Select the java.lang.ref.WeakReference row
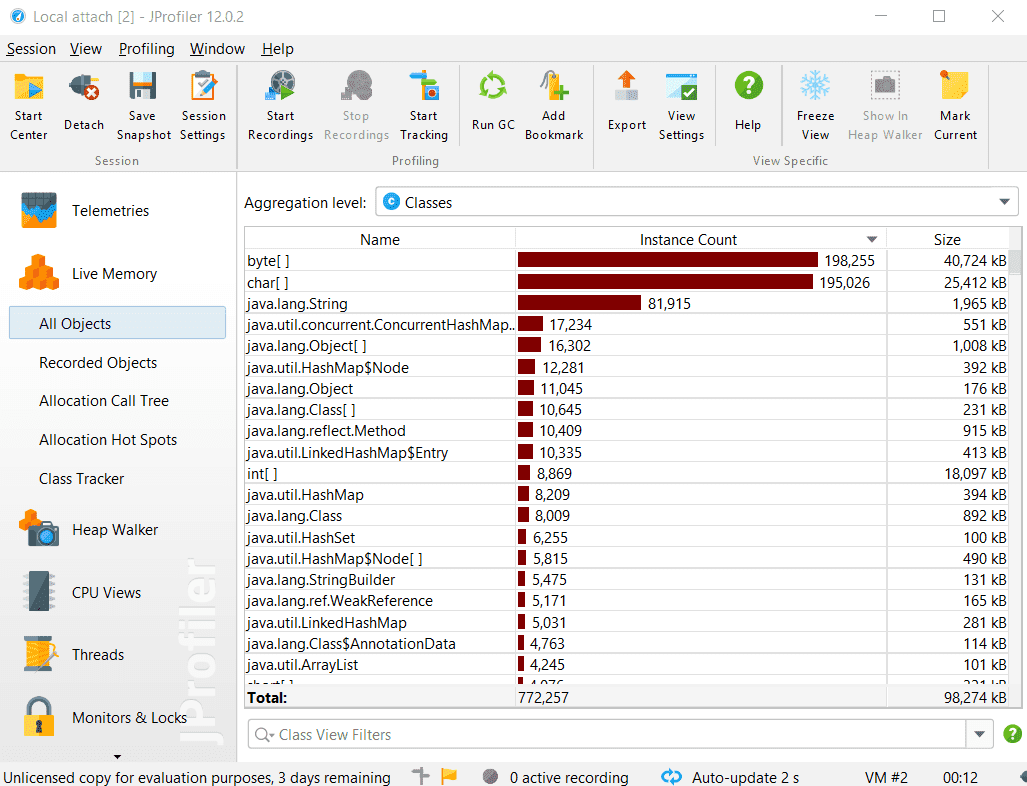The height and width of the screenshot is (786, 1027). coord(627,601)
